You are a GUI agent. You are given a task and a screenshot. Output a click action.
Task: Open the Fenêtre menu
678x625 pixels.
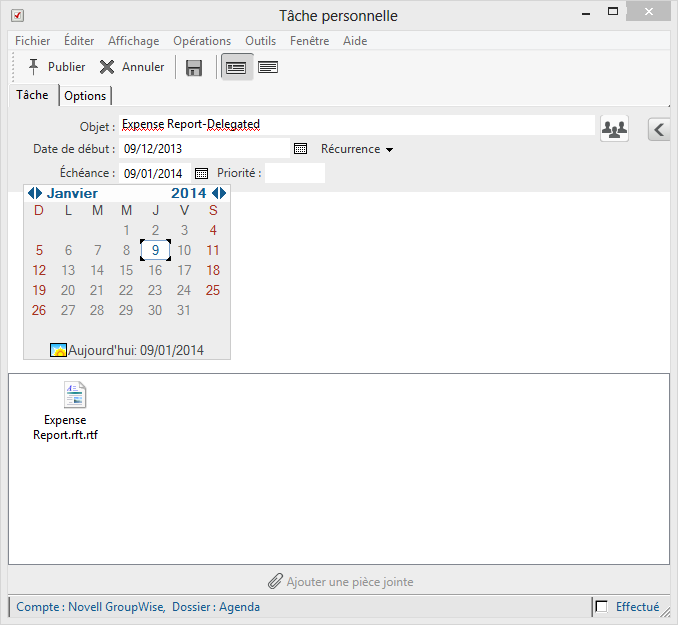309,41
